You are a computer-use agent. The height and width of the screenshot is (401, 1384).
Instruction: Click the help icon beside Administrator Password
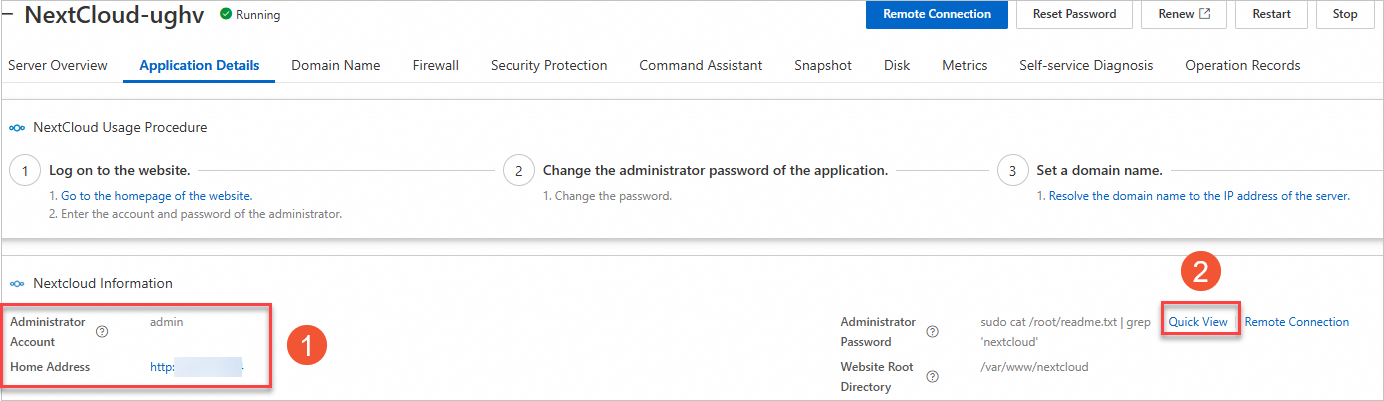[x=933, y=332]
